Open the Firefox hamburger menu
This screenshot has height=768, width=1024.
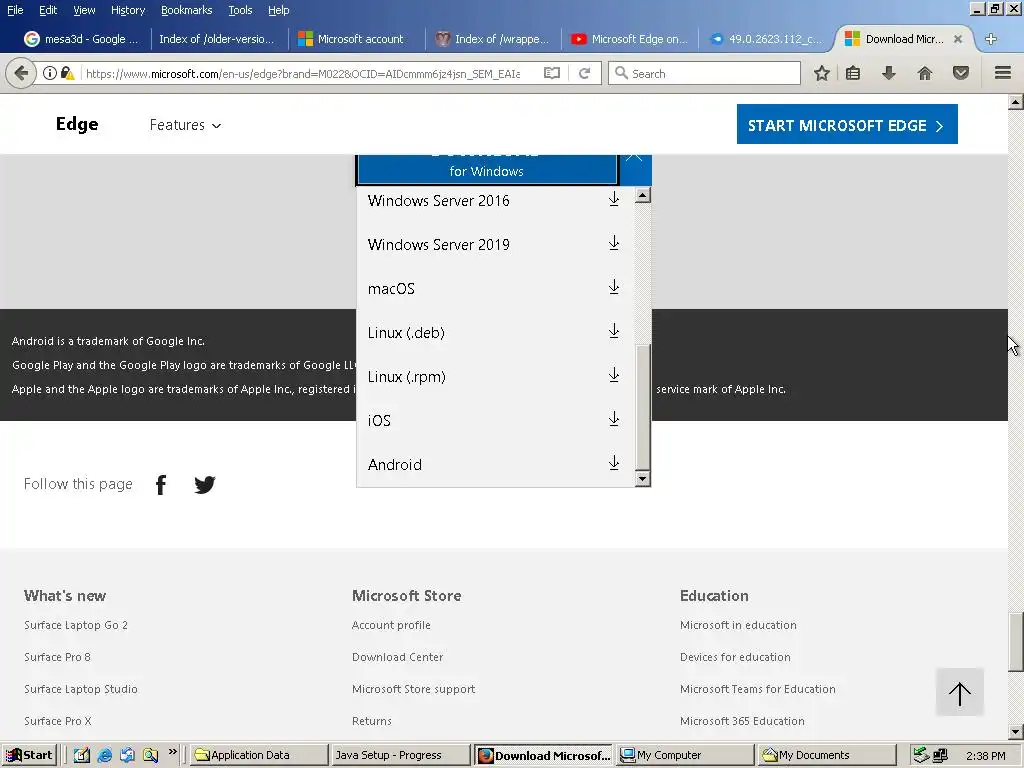click(x=1003, y=73)
